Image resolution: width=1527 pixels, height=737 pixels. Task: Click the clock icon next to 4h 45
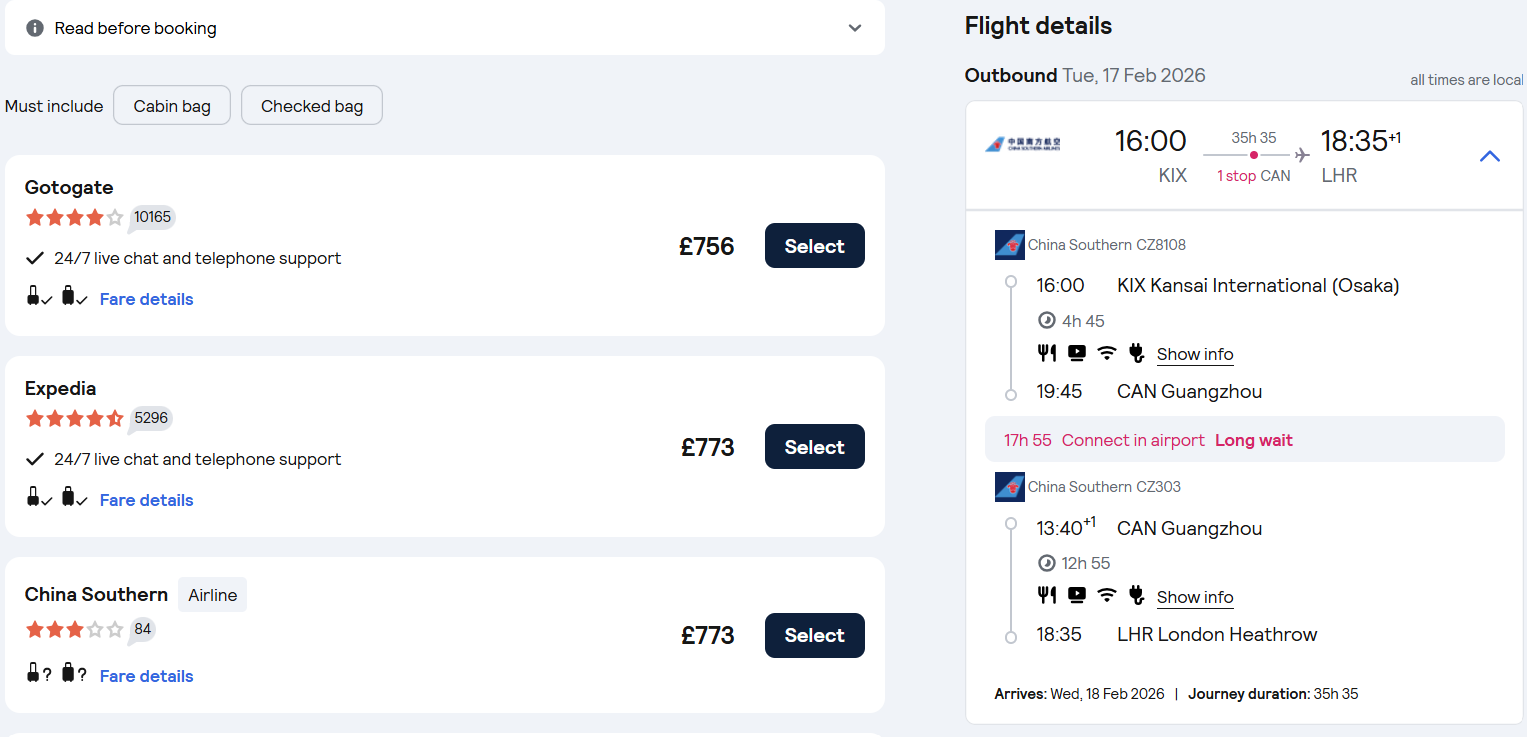click(x=1047, y=321)
